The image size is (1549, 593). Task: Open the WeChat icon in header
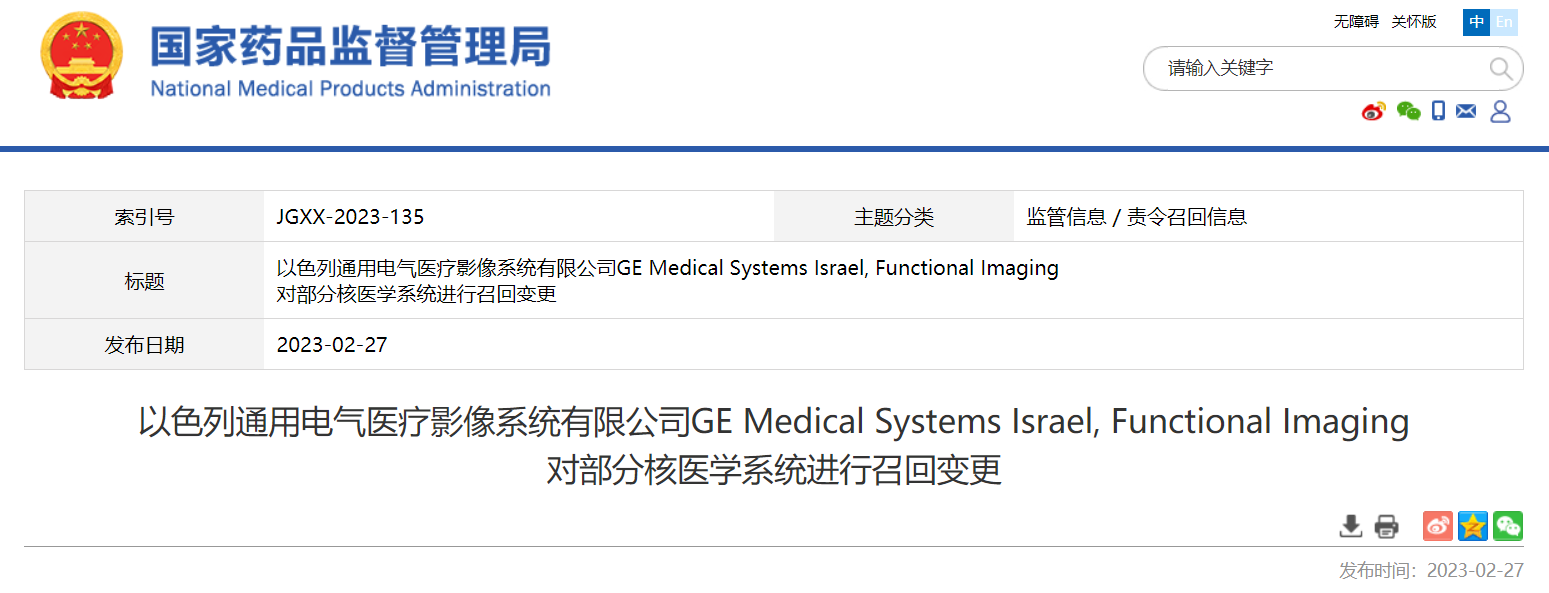pyautogui.click(x=1408, y=111)
